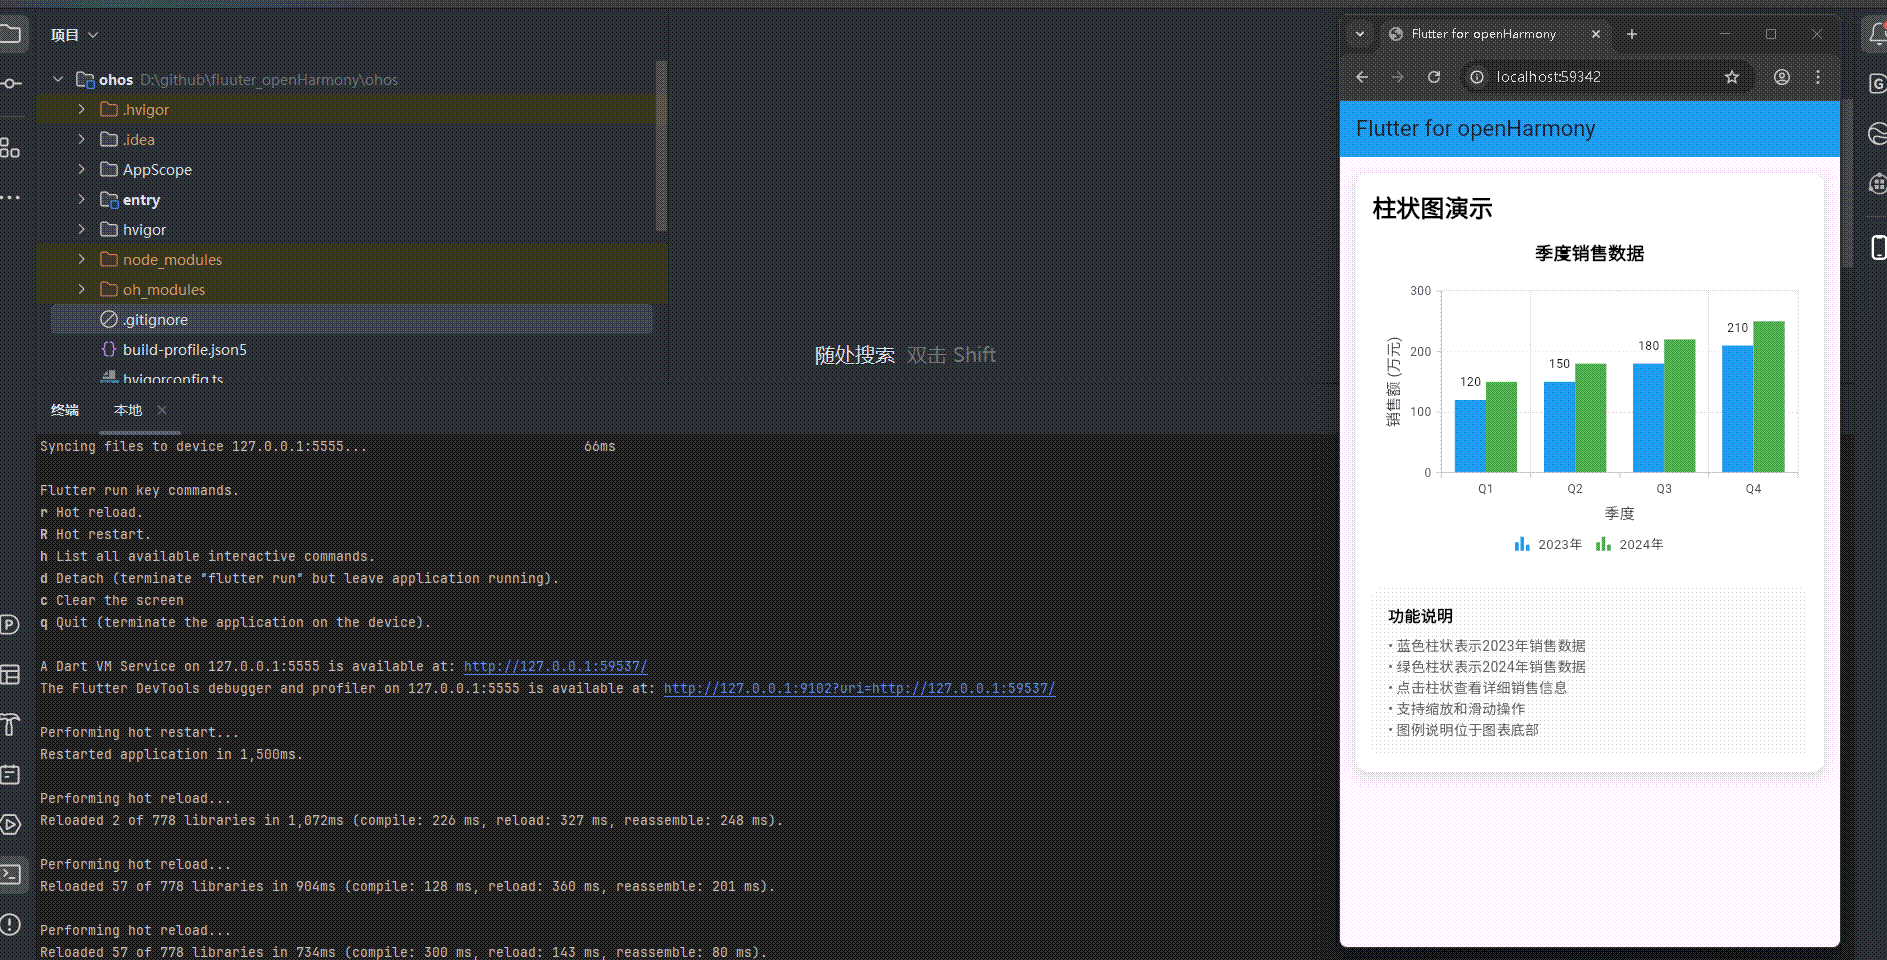Open the device manager phone icon
Image resolution: width=1887 pixels, height=960 pixels.
[1877, 247]
